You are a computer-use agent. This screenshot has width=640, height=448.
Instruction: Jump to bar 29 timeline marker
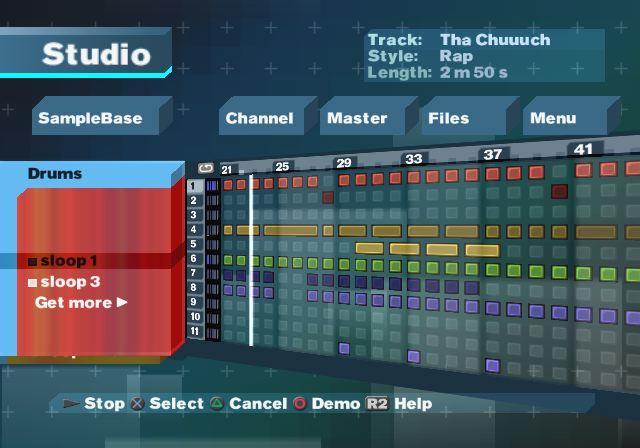click(x=344, y=162)
